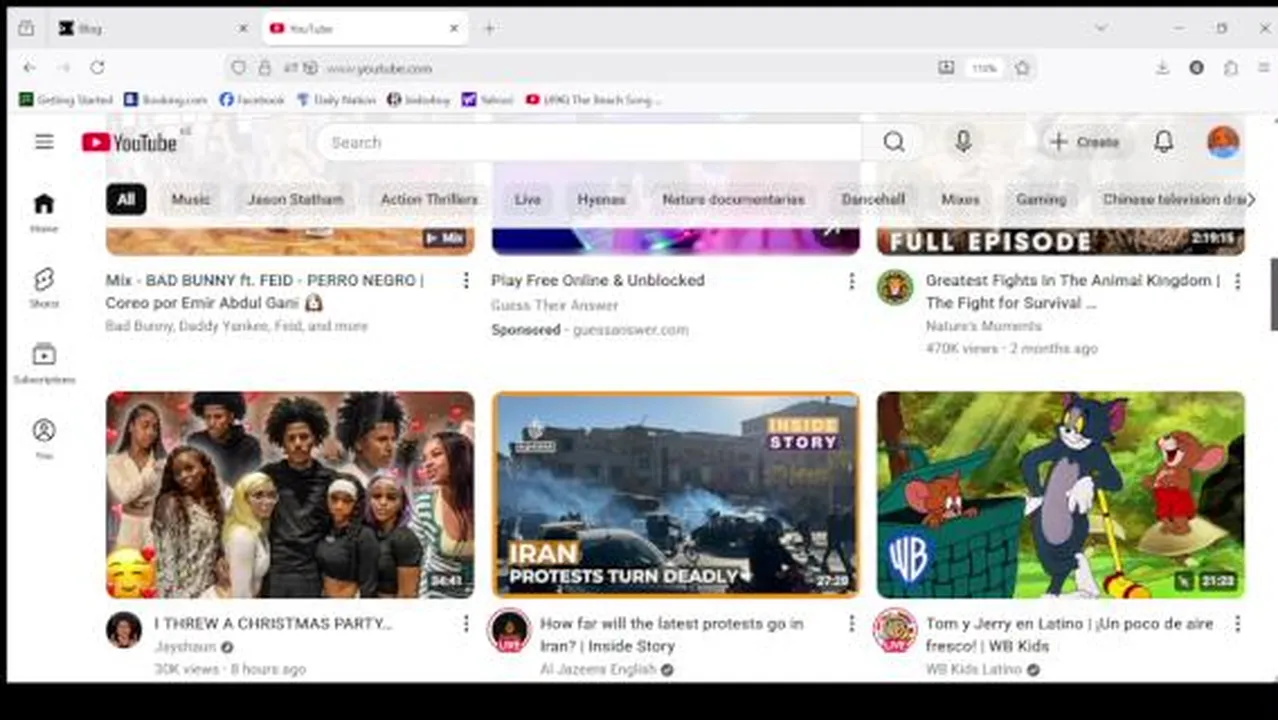Open Jayshaun channel avatar
The width and height of the screenshot is (1278, 720).
coord(124,630)
